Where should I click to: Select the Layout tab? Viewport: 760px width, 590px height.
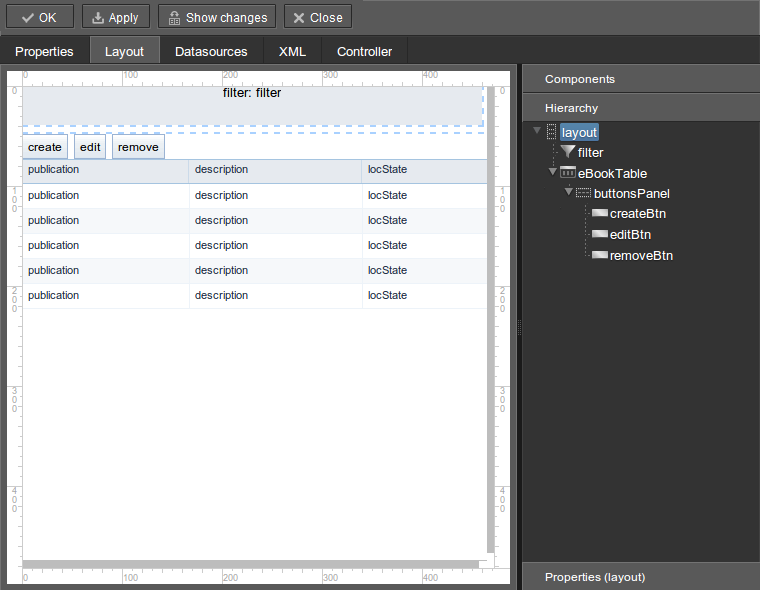pyautogui.click(x=125, y=51)
